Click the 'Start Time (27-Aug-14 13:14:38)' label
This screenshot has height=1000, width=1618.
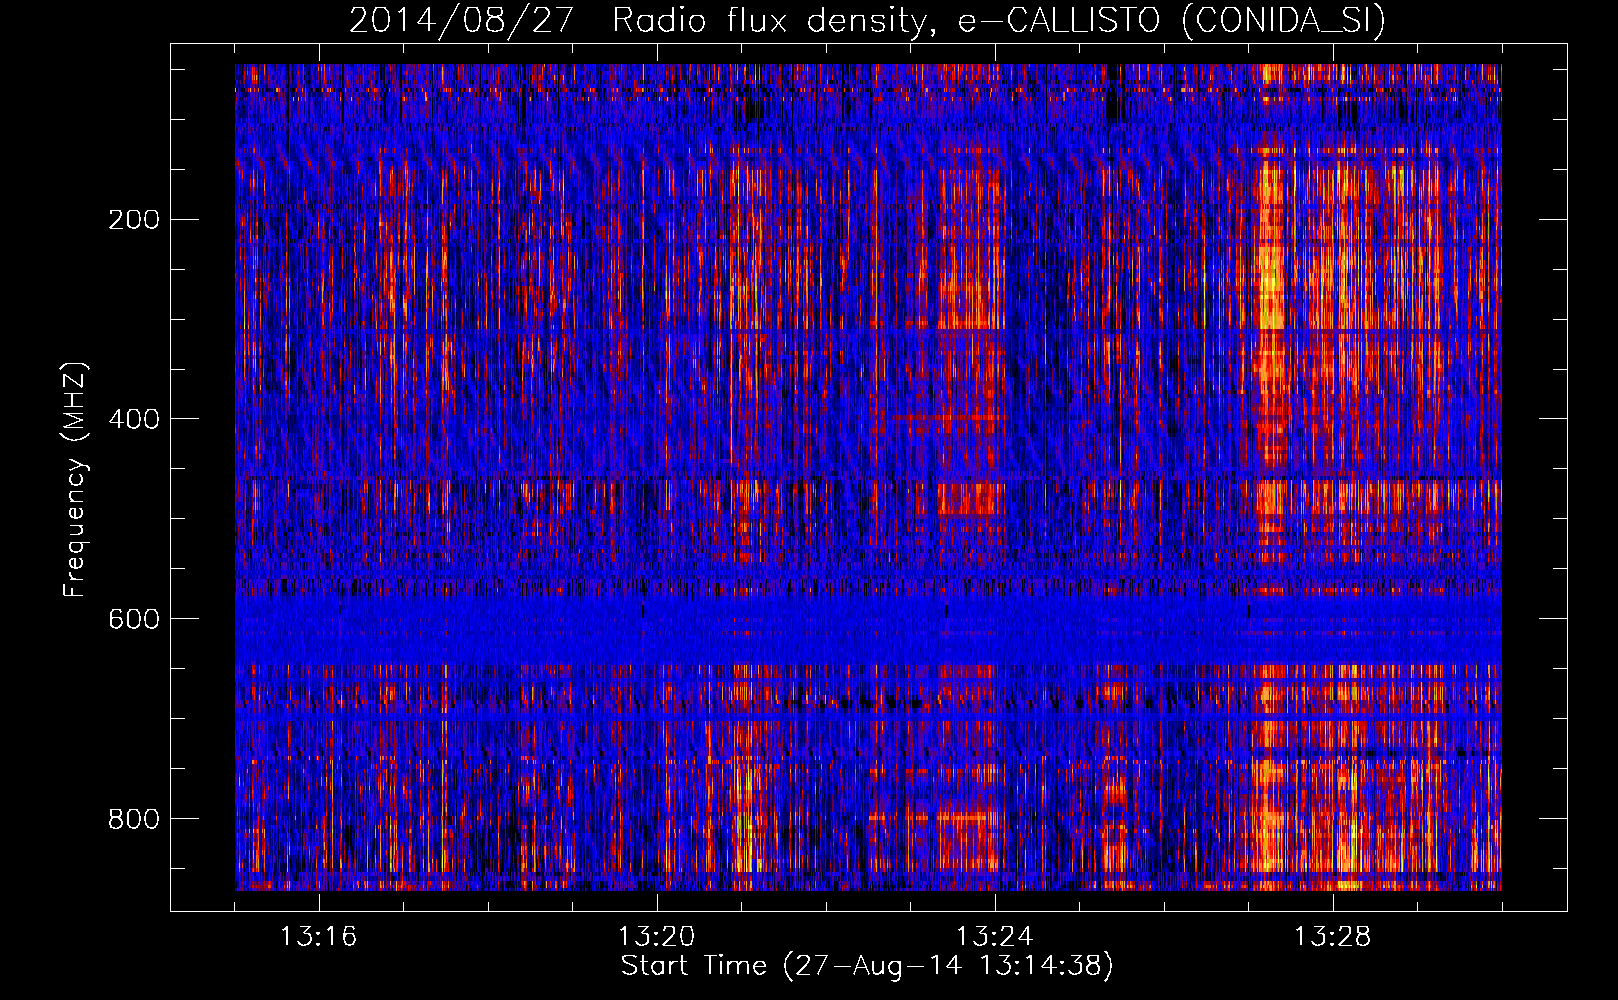(867, 966)
